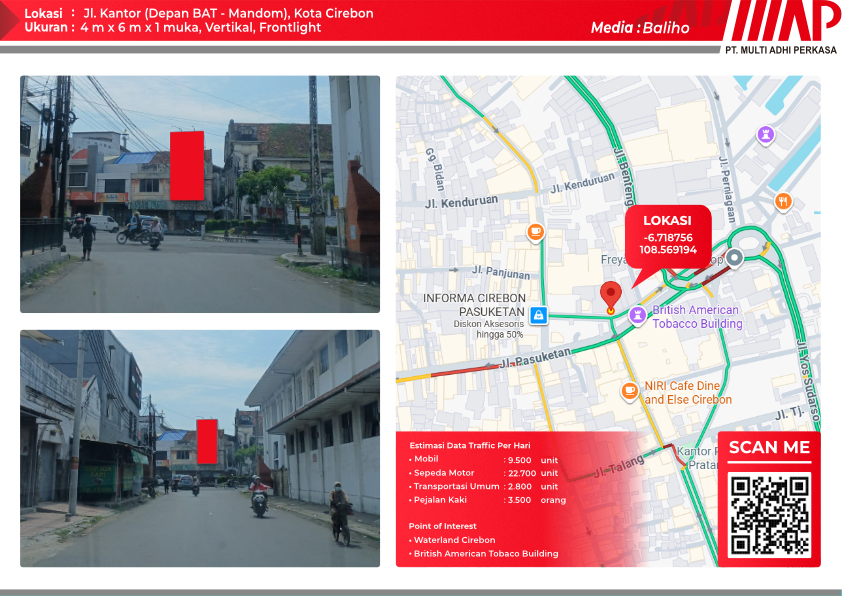Click the red LOKASI coordinates callout
This screenshot has height=596, width=842.
tap(668, 236)
